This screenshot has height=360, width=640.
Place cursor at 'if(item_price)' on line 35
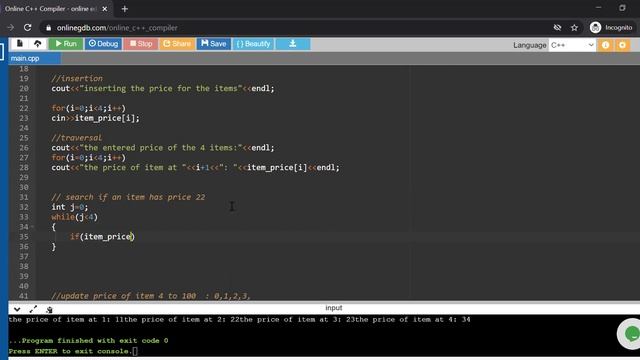tap(102, 237)
